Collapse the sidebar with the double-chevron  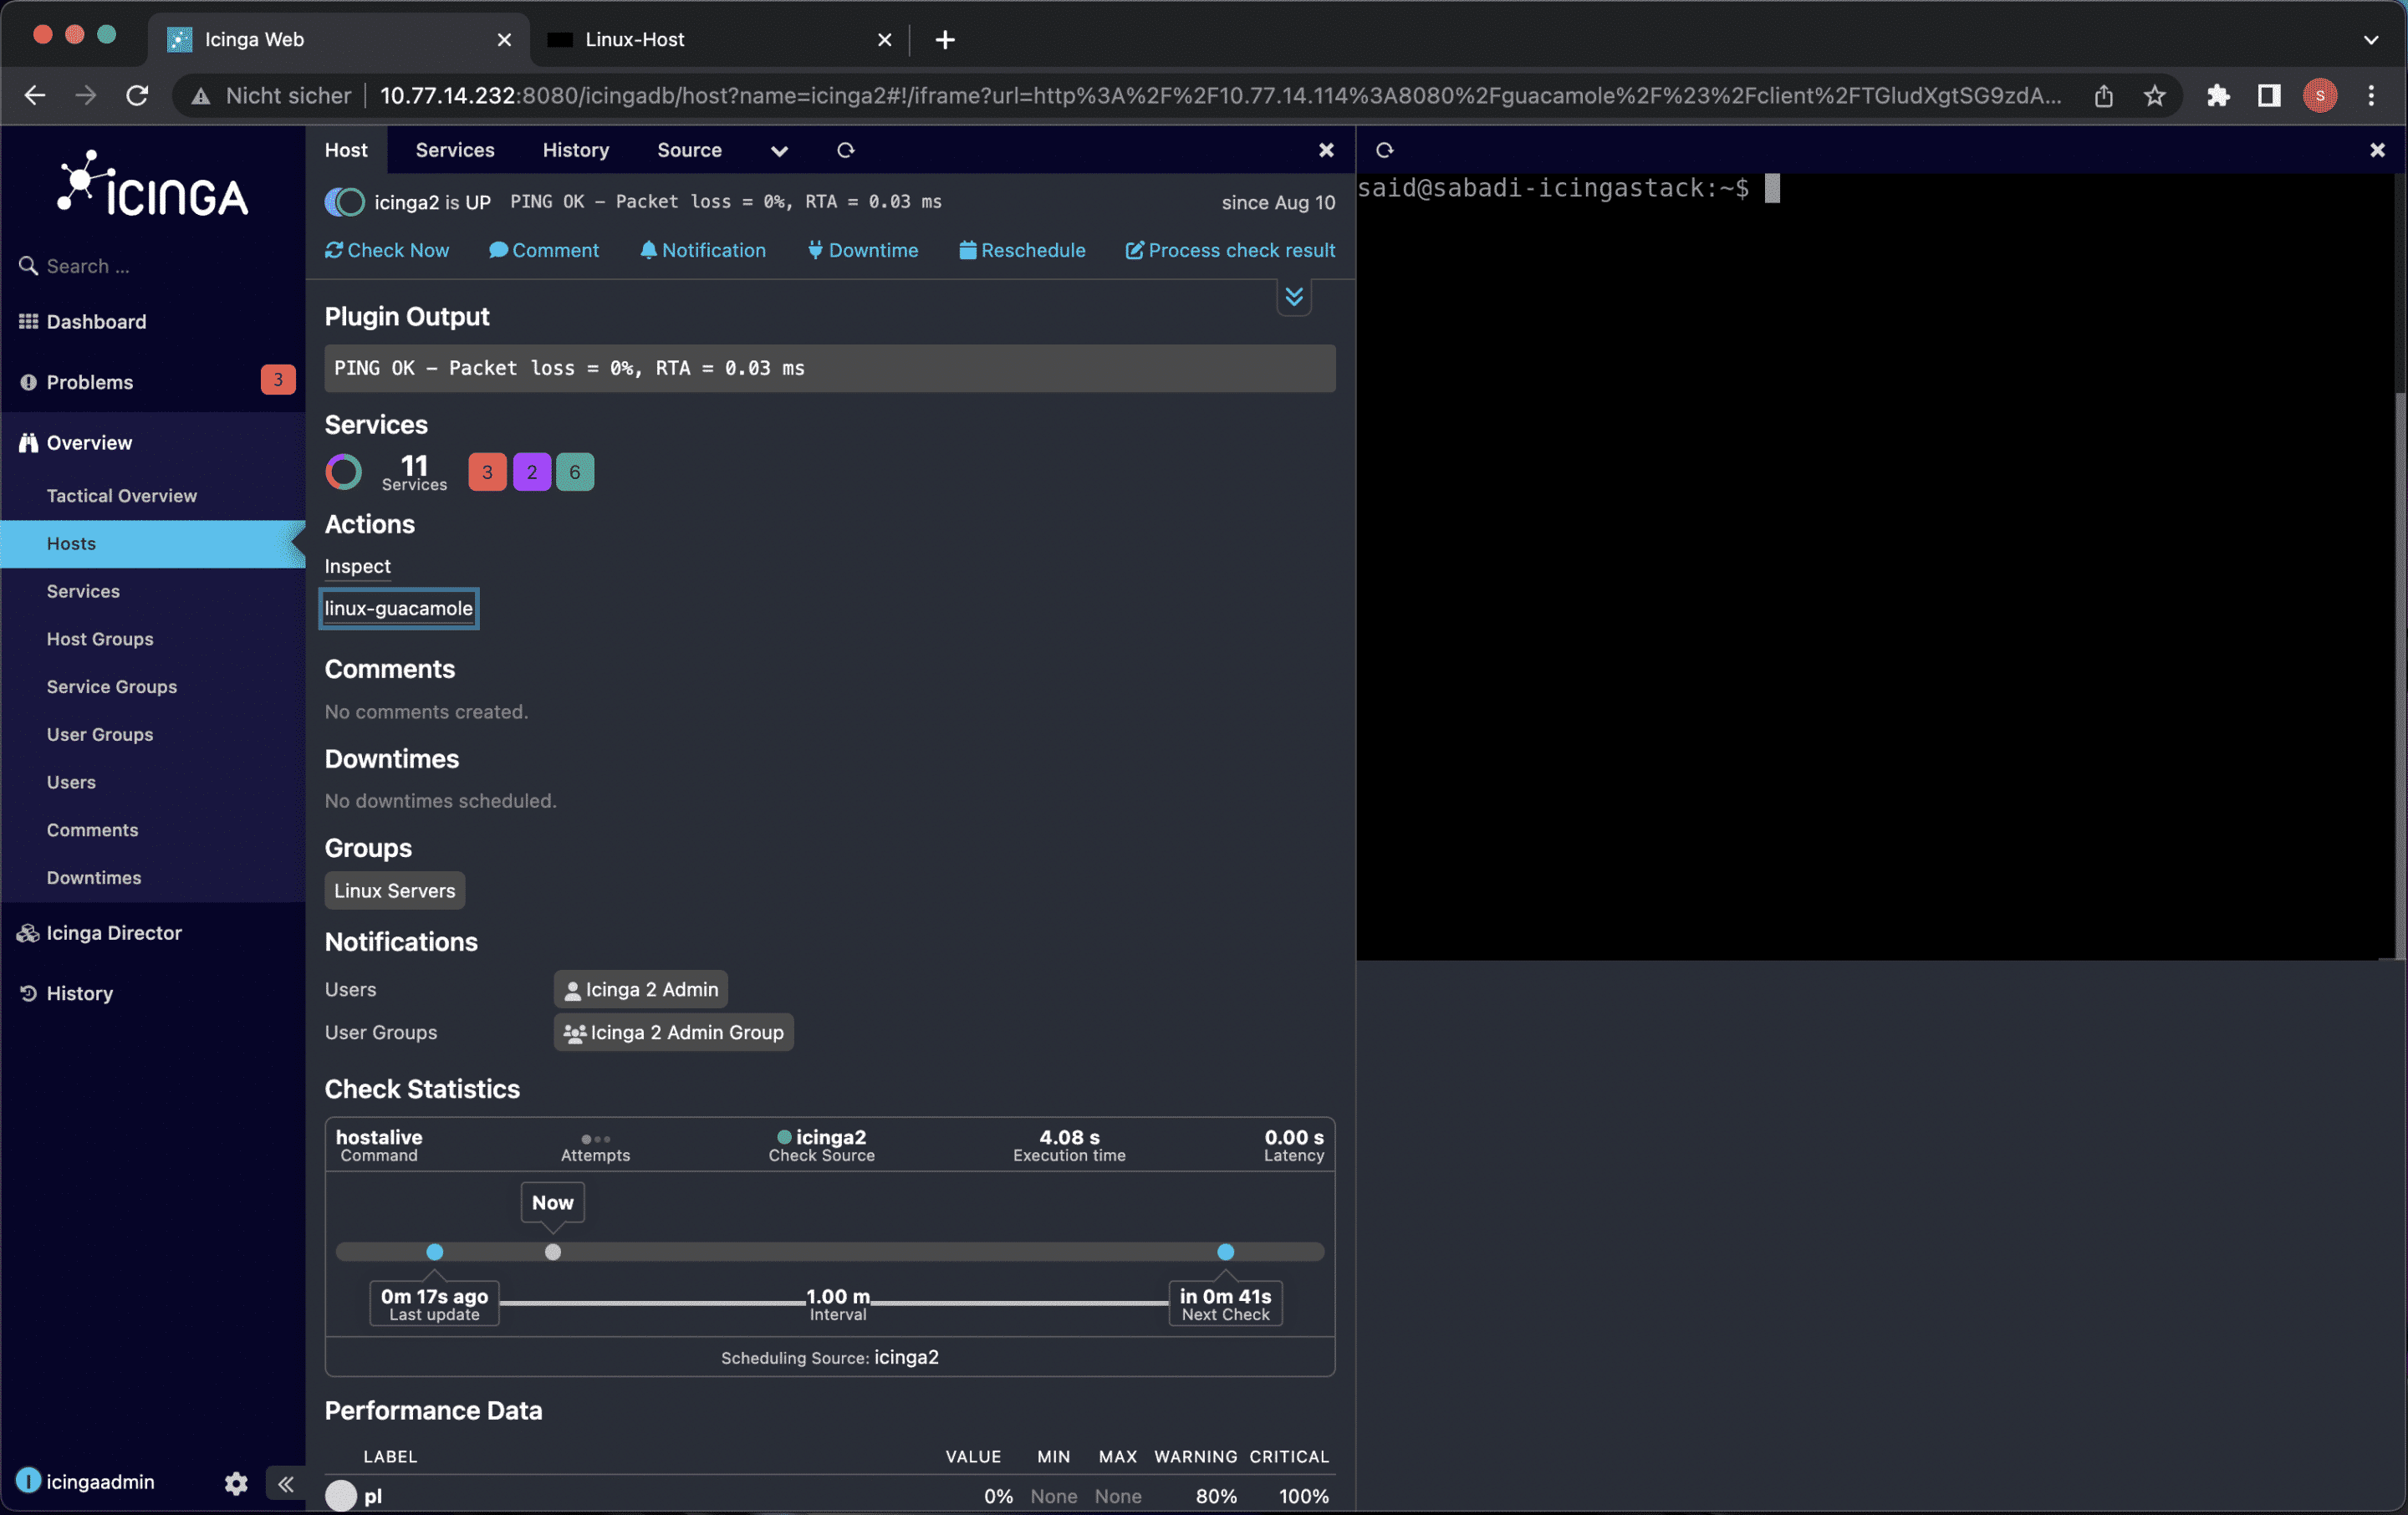[286, 1482]
